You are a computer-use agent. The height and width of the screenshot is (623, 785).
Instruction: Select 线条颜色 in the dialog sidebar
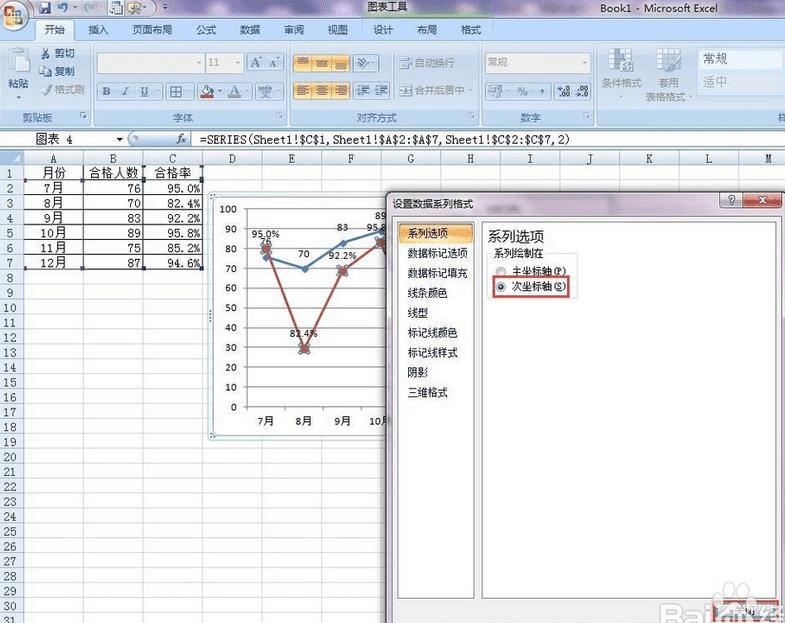(x=427, y=293)
